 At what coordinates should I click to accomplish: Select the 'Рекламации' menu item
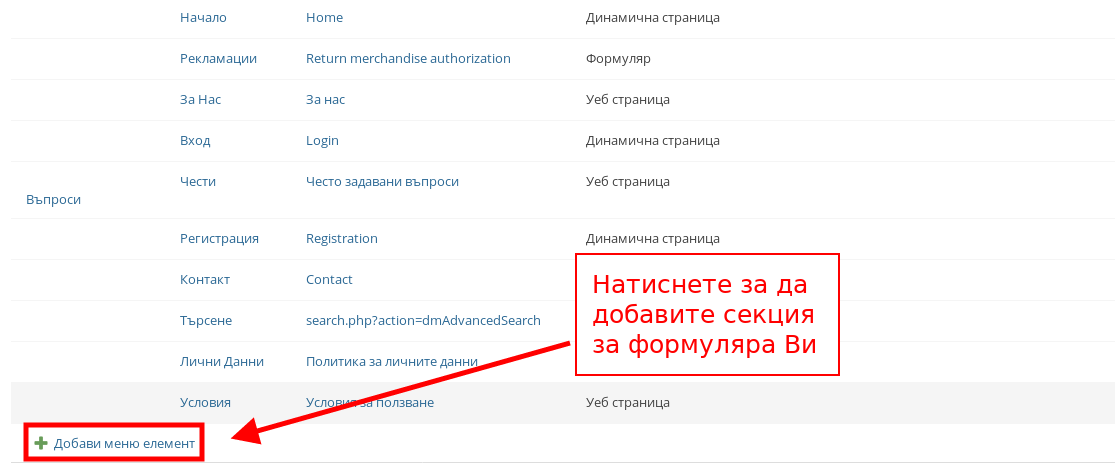click(218, 59)
